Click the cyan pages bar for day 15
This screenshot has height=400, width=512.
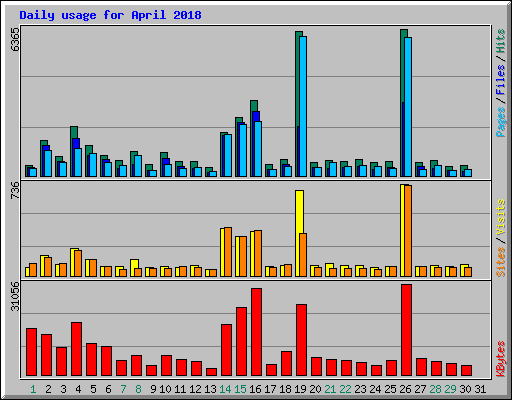pos(243,150)
